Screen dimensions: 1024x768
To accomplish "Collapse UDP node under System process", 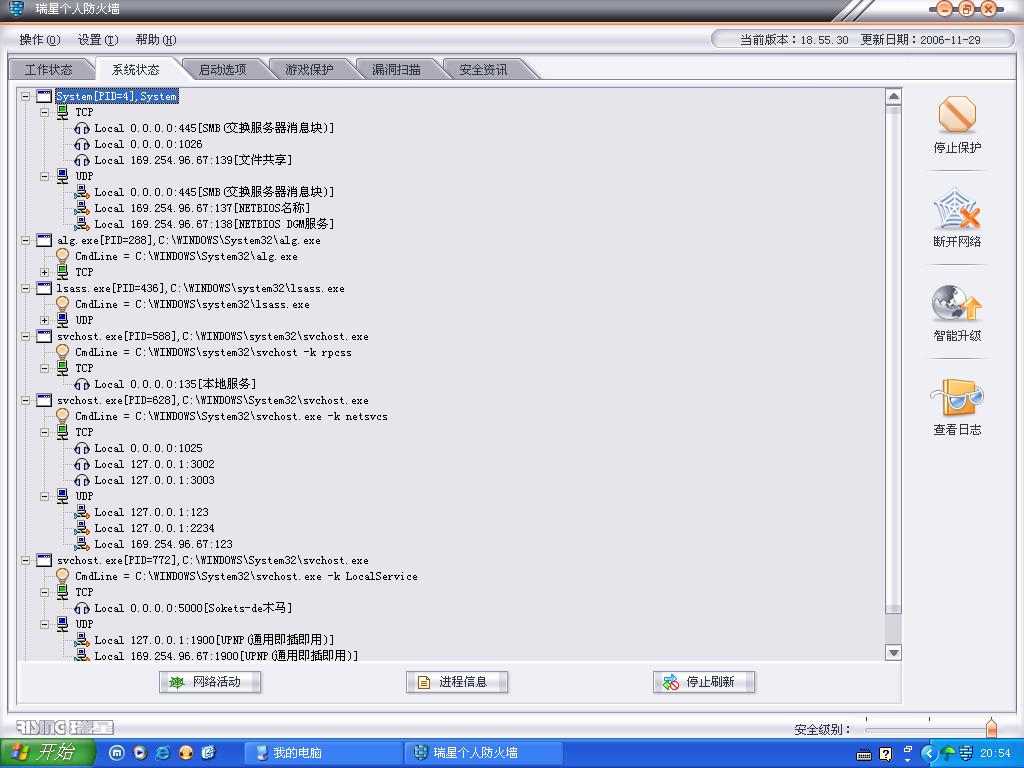I will tap(44, 176).
